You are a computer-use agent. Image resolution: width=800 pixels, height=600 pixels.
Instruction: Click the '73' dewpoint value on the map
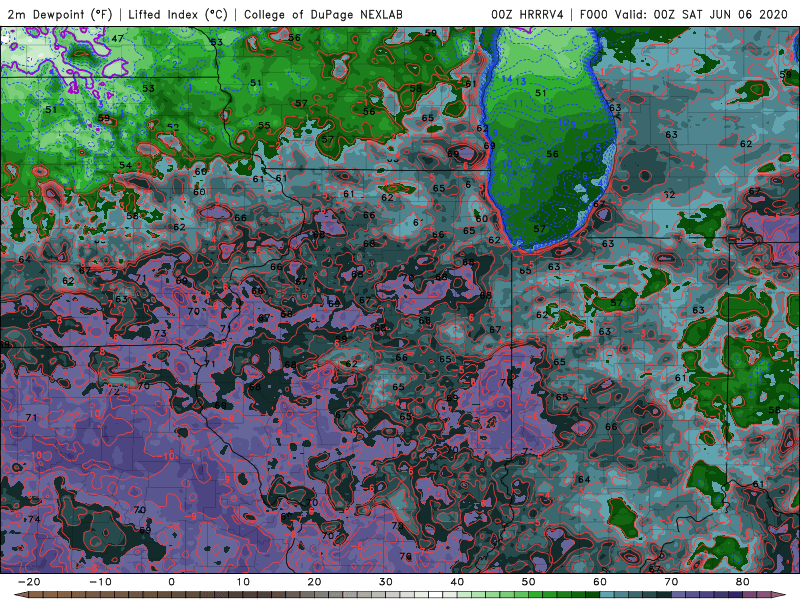[x=160, y=333]
